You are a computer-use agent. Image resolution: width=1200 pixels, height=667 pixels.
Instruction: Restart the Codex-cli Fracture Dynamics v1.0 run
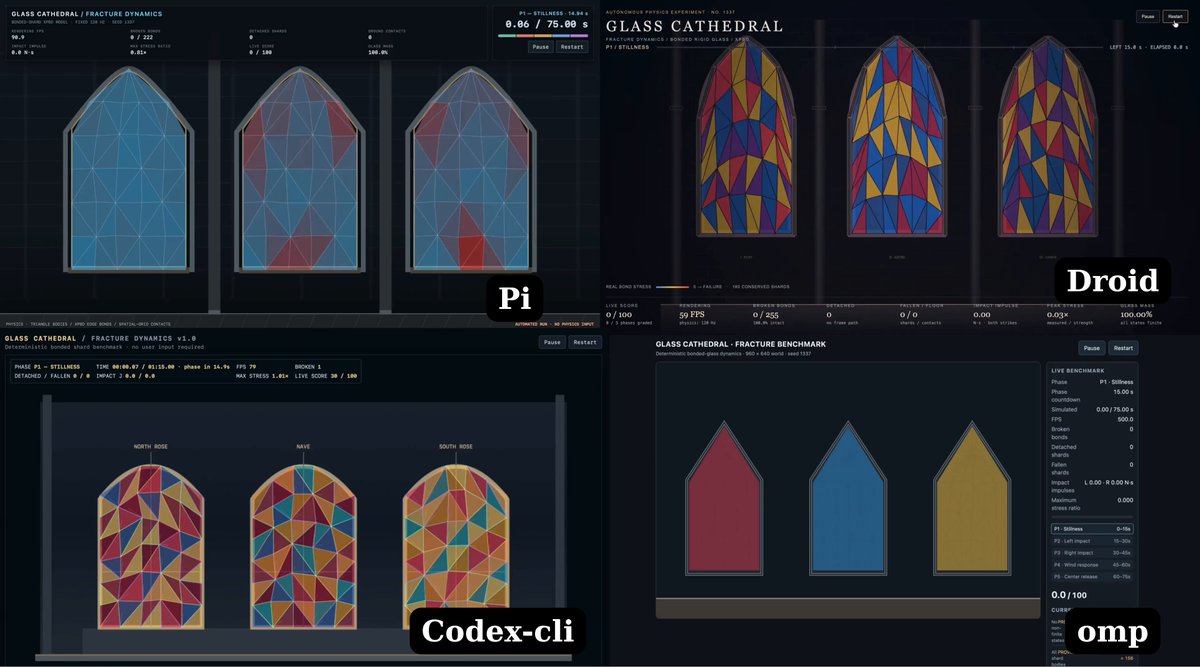tap(585, 342)
